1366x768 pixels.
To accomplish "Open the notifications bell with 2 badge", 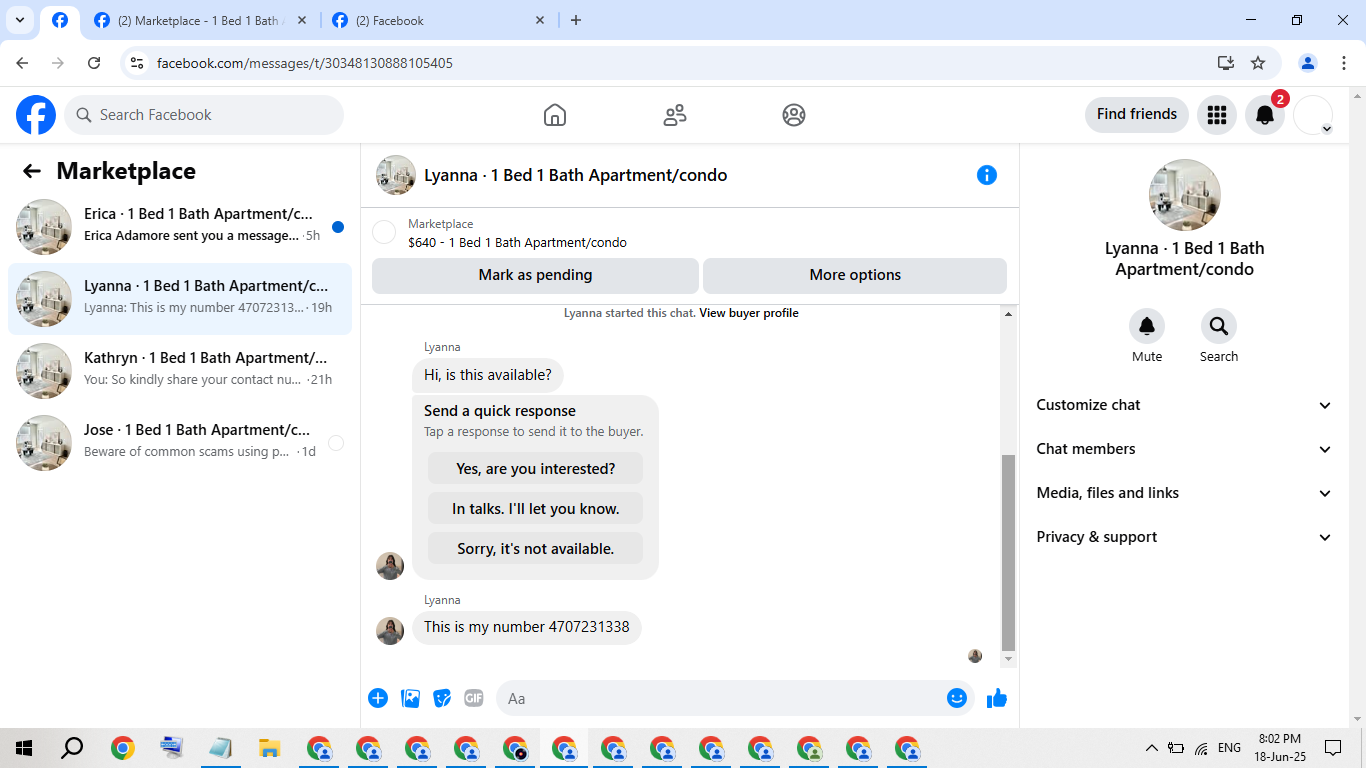I will pos(1265,115).
